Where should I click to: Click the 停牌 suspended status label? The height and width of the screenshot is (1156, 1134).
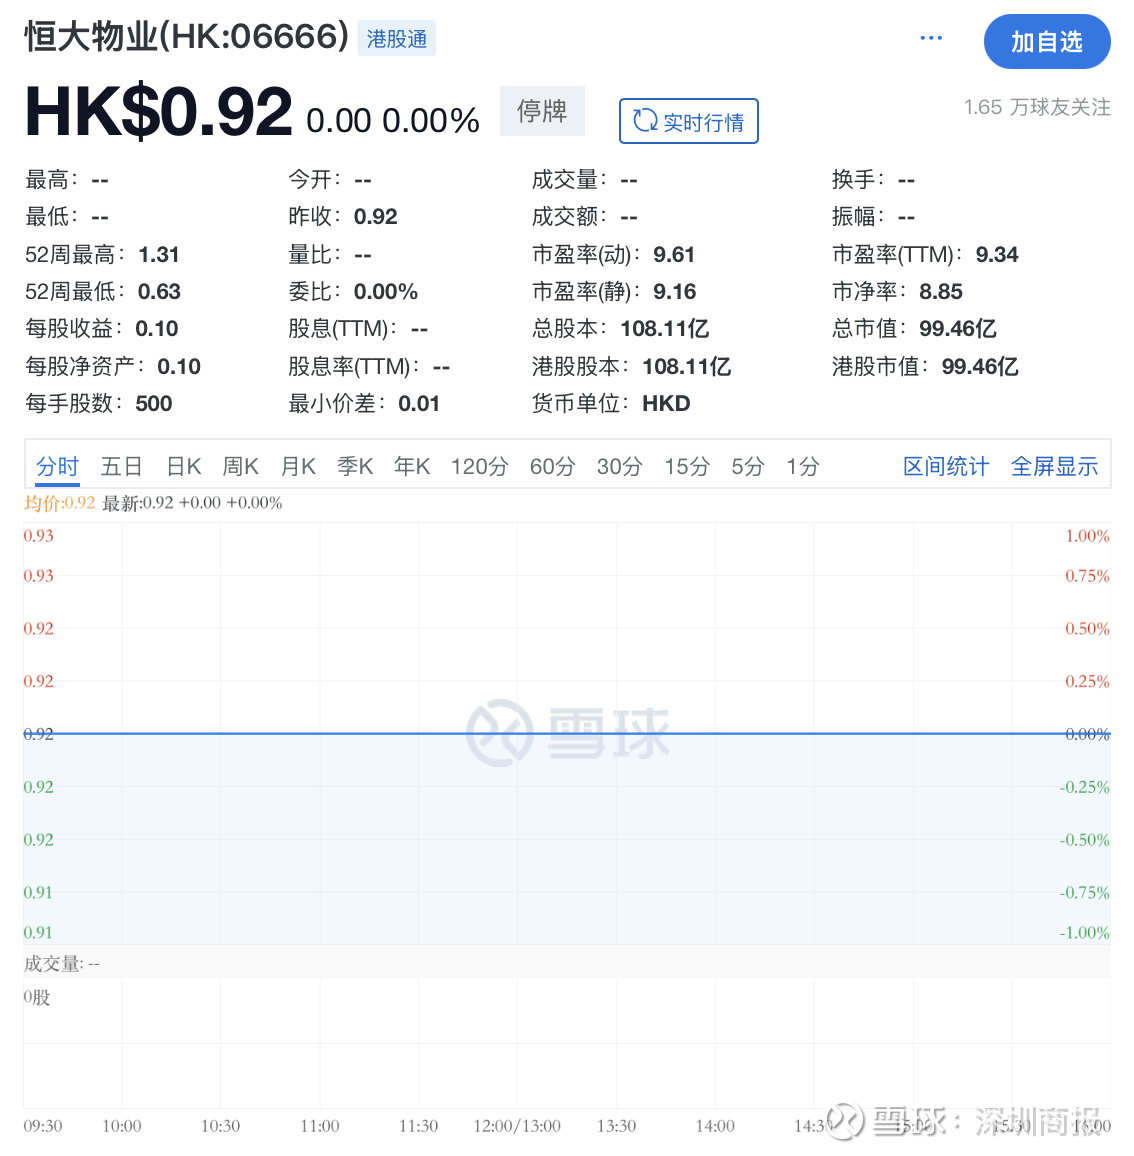542,111
